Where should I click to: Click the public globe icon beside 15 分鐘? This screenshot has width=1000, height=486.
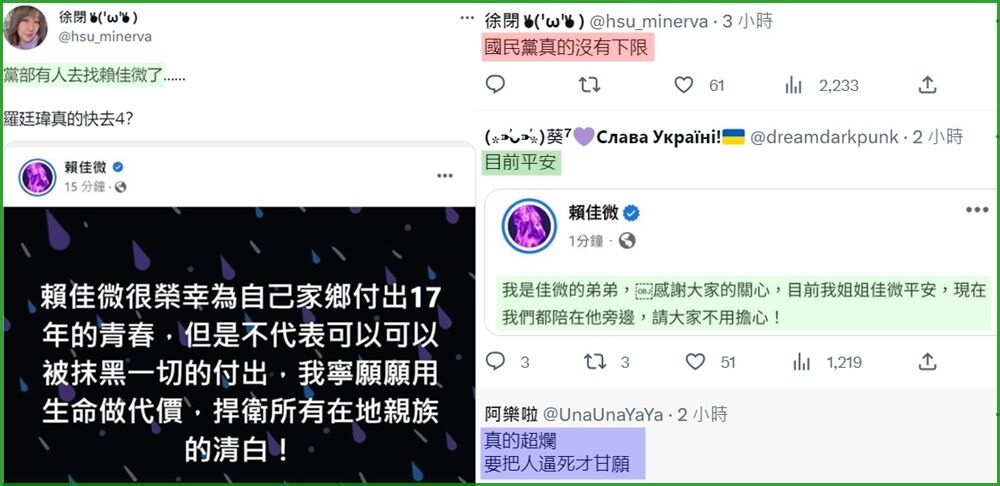[121, 187]
